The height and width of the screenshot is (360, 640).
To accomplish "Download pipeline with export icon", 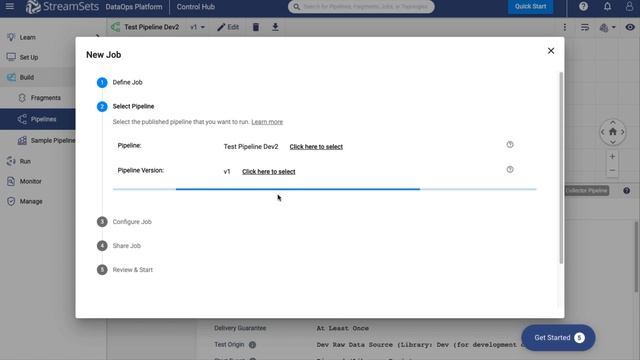I will (x=276, y=27).
